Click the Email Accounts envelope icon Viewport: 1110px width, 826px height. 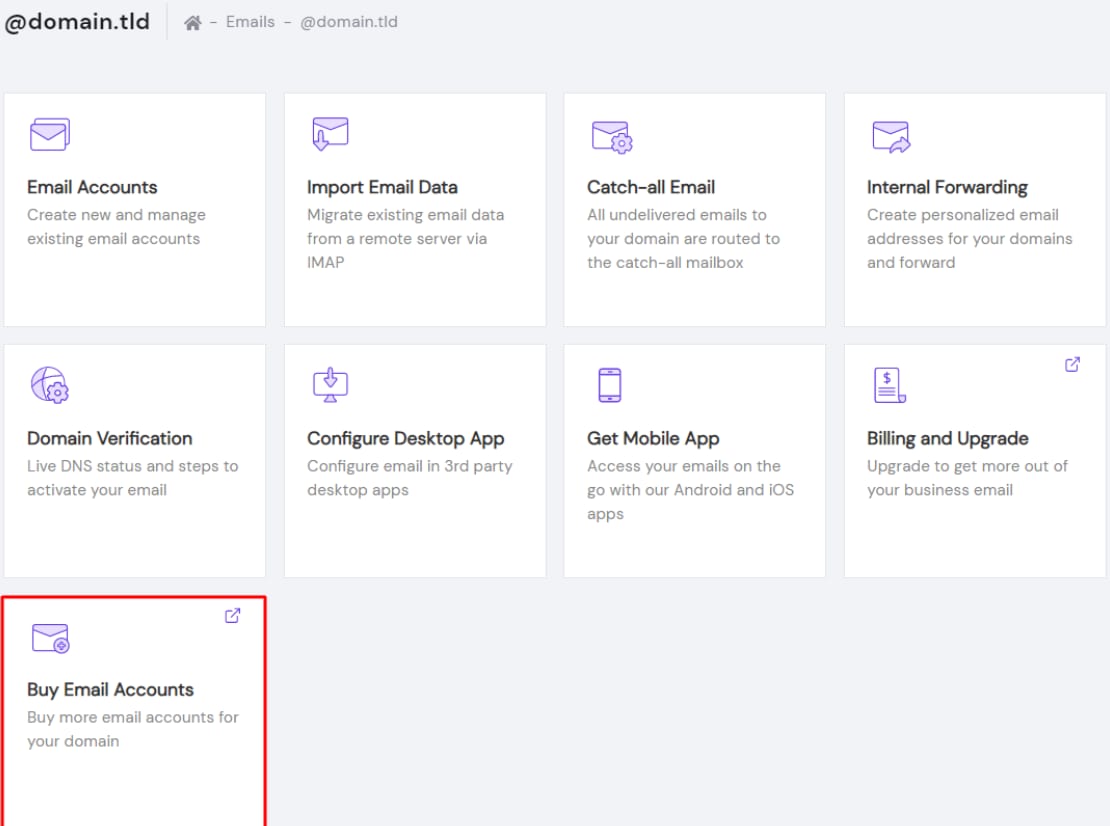coord(49,135)
